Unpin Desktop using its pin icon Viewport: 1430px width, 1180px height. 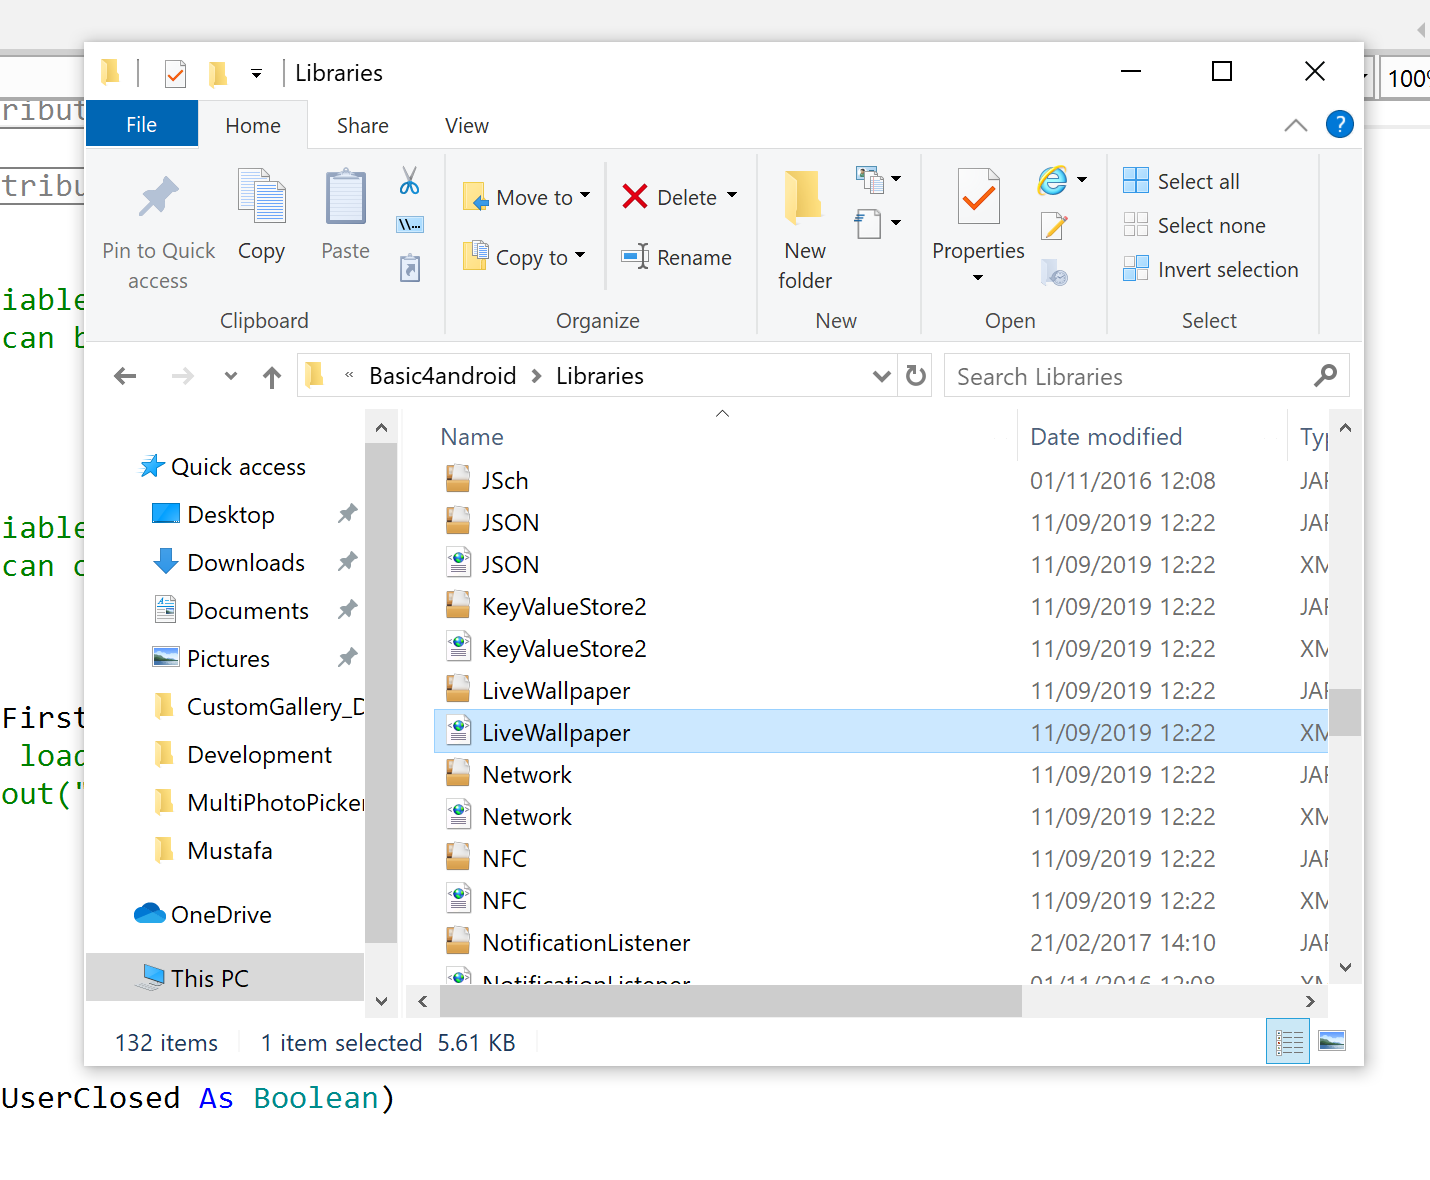(347, 514)
